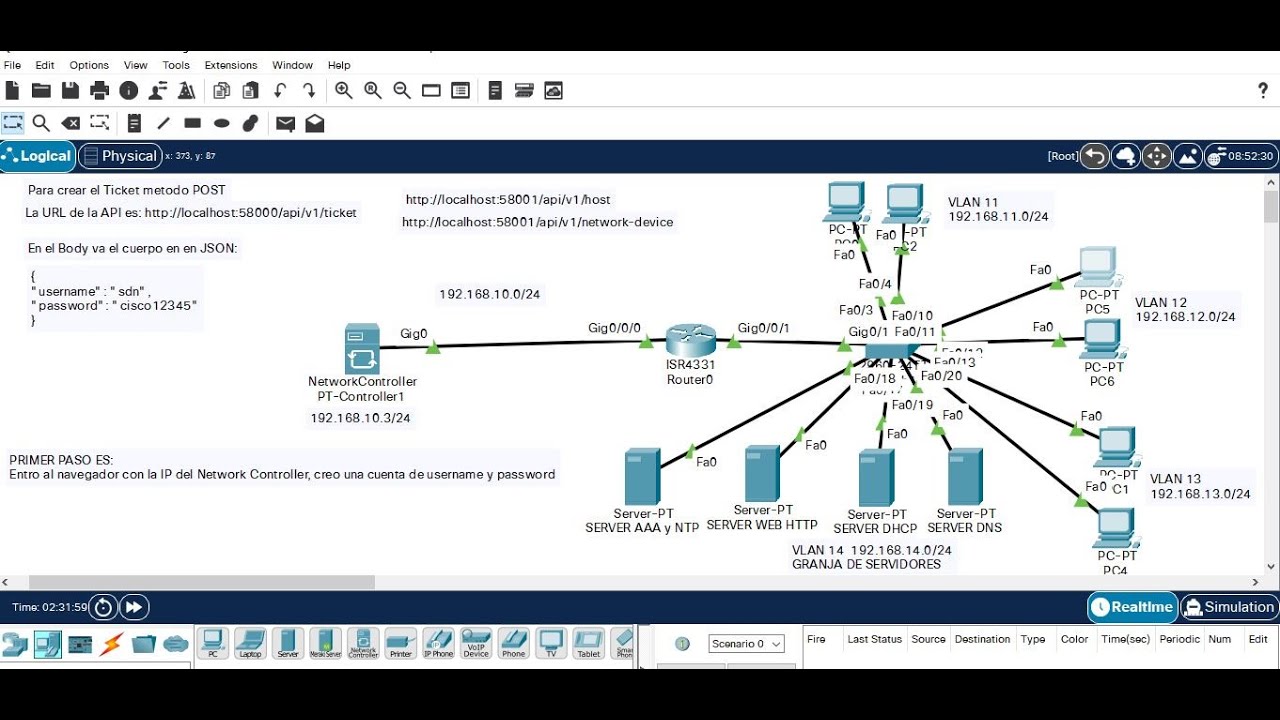Switch to Physical workspace view
Viewport: 1280px width, 720px height.
coord(119,156)
